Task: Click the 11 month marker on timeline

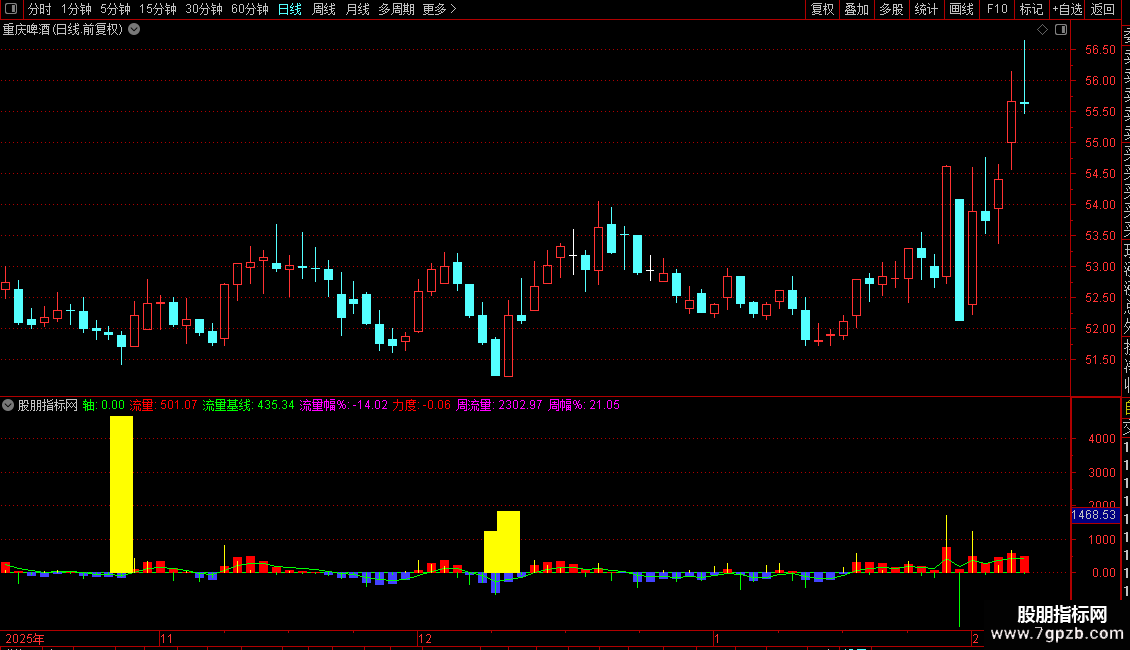Action: 166,638
